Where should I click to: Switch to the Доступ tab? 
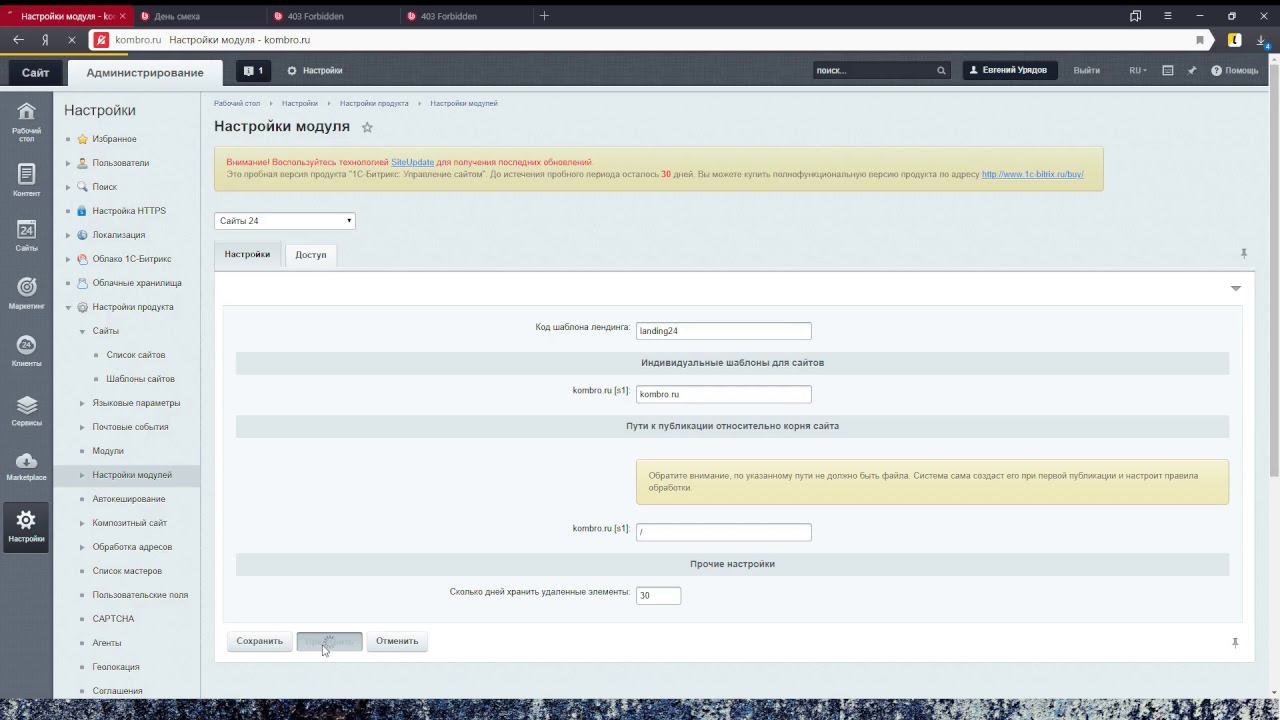[311, 255]
